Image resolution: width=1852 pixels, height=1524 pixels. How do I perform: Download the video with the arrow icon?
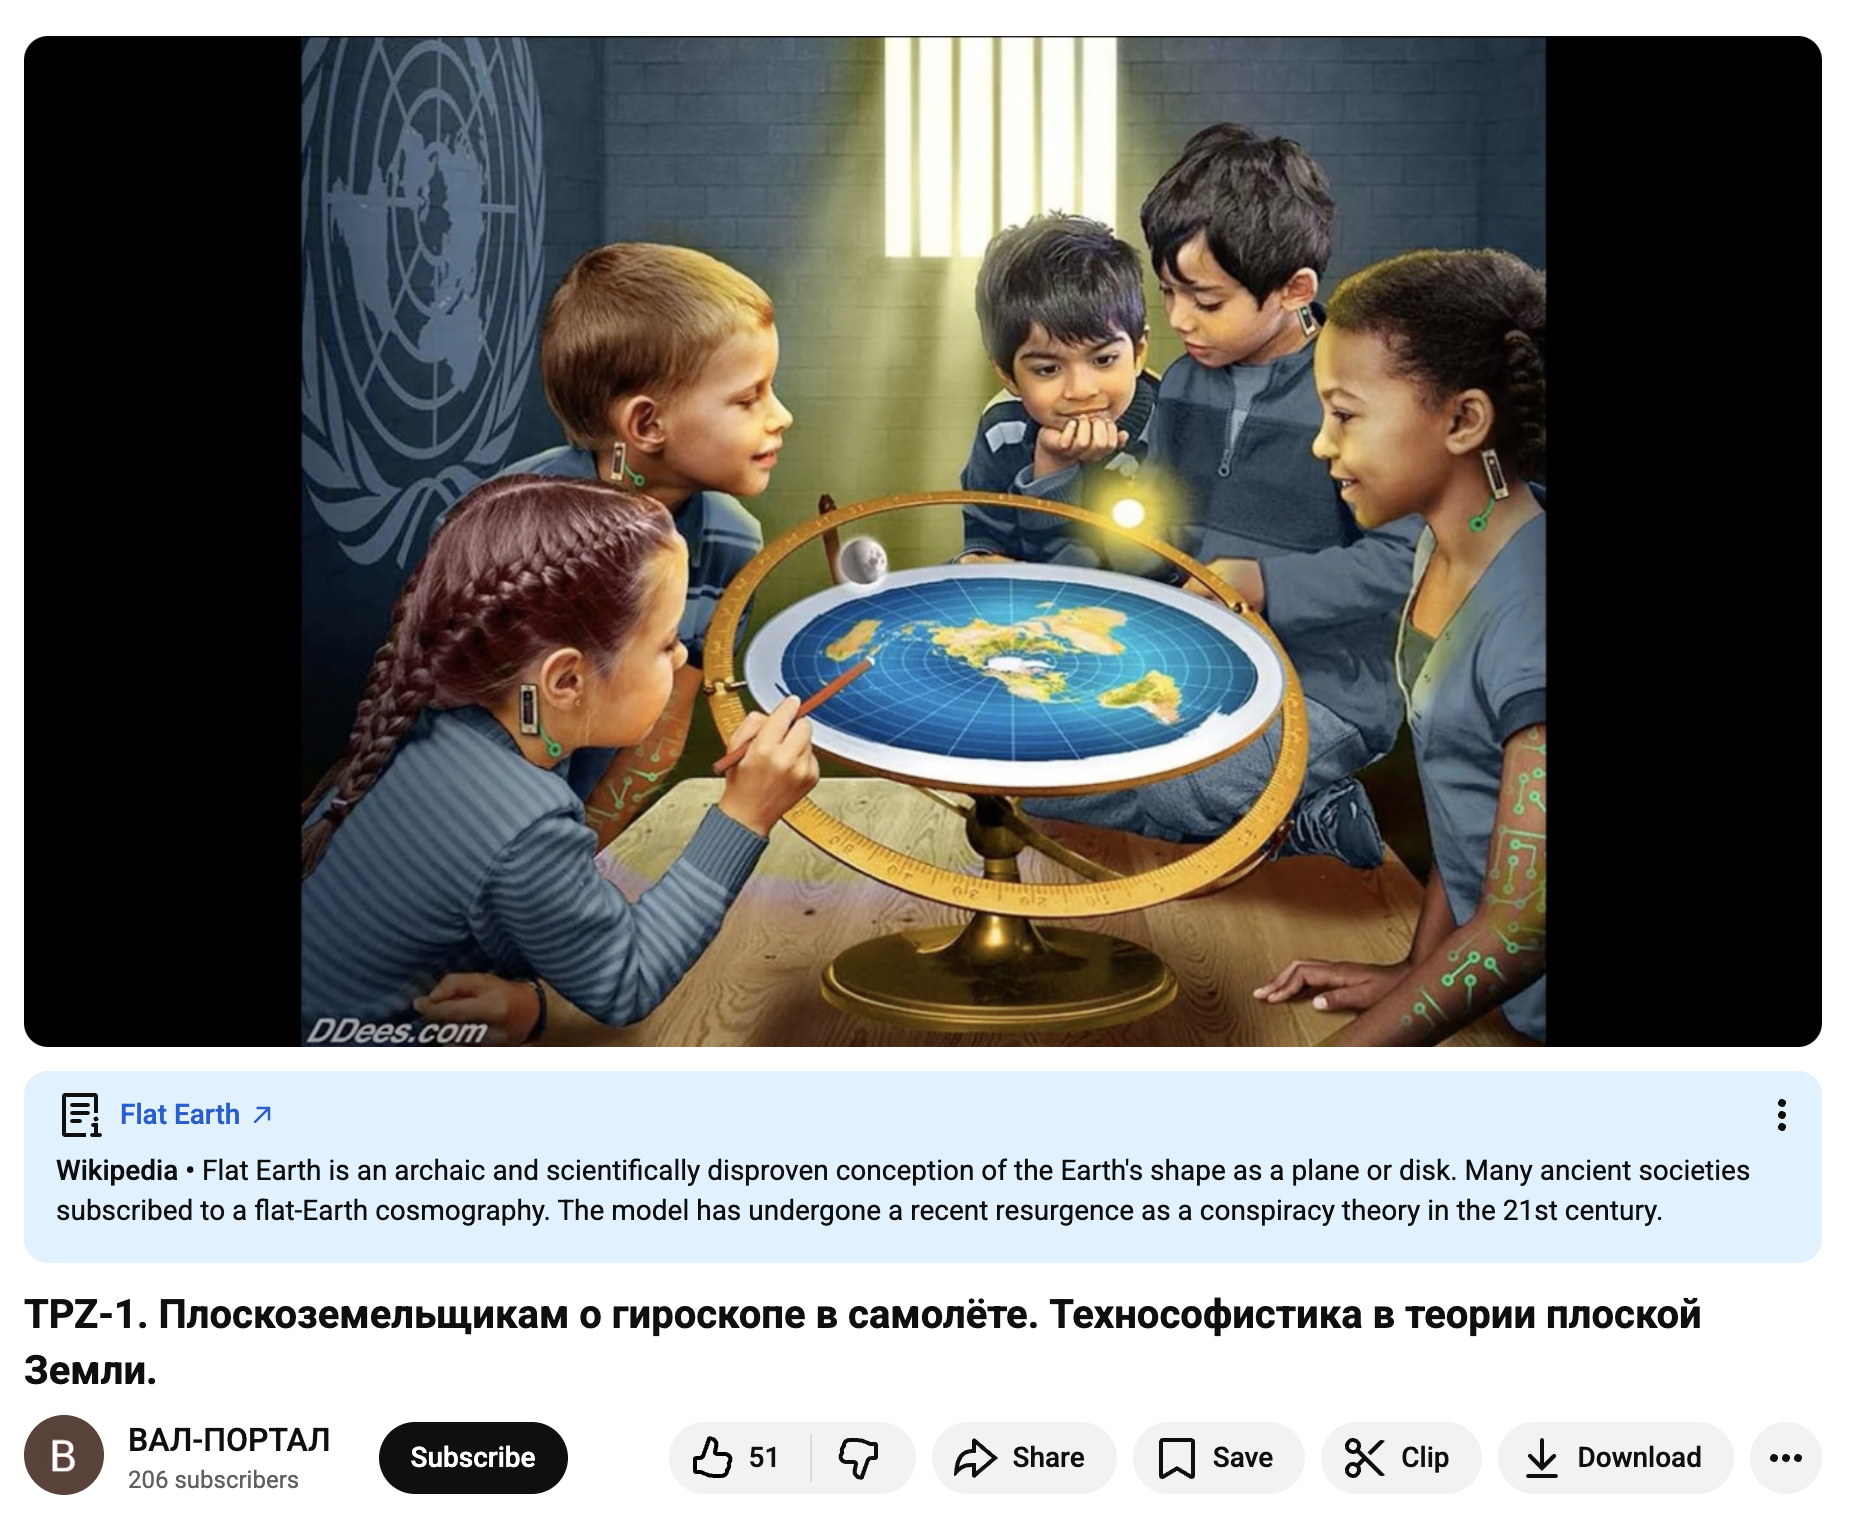1615,1457
